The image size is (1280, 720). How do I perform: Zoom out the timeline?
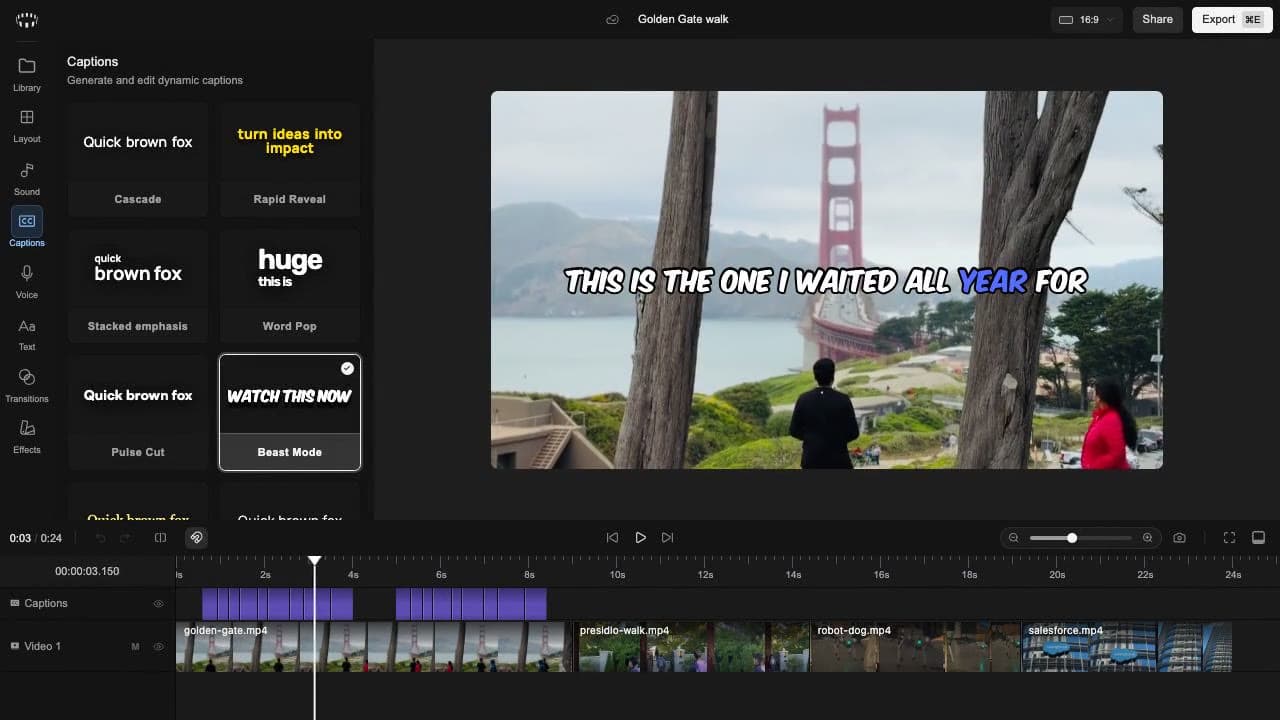(1014, 538)
